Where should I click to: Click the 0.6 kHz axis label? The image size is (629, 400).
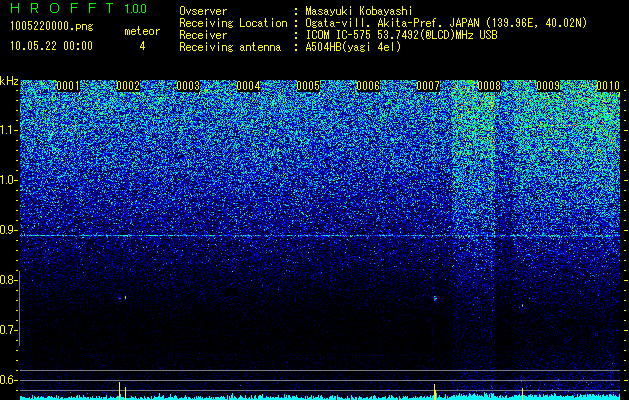(x=9, y=380)
